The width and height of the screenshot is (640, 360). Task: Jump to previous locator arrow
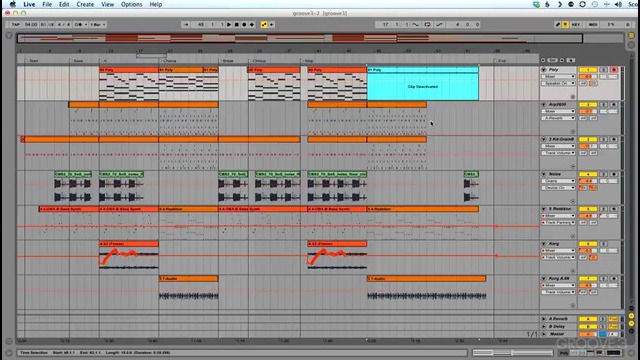tap(543, 60)
